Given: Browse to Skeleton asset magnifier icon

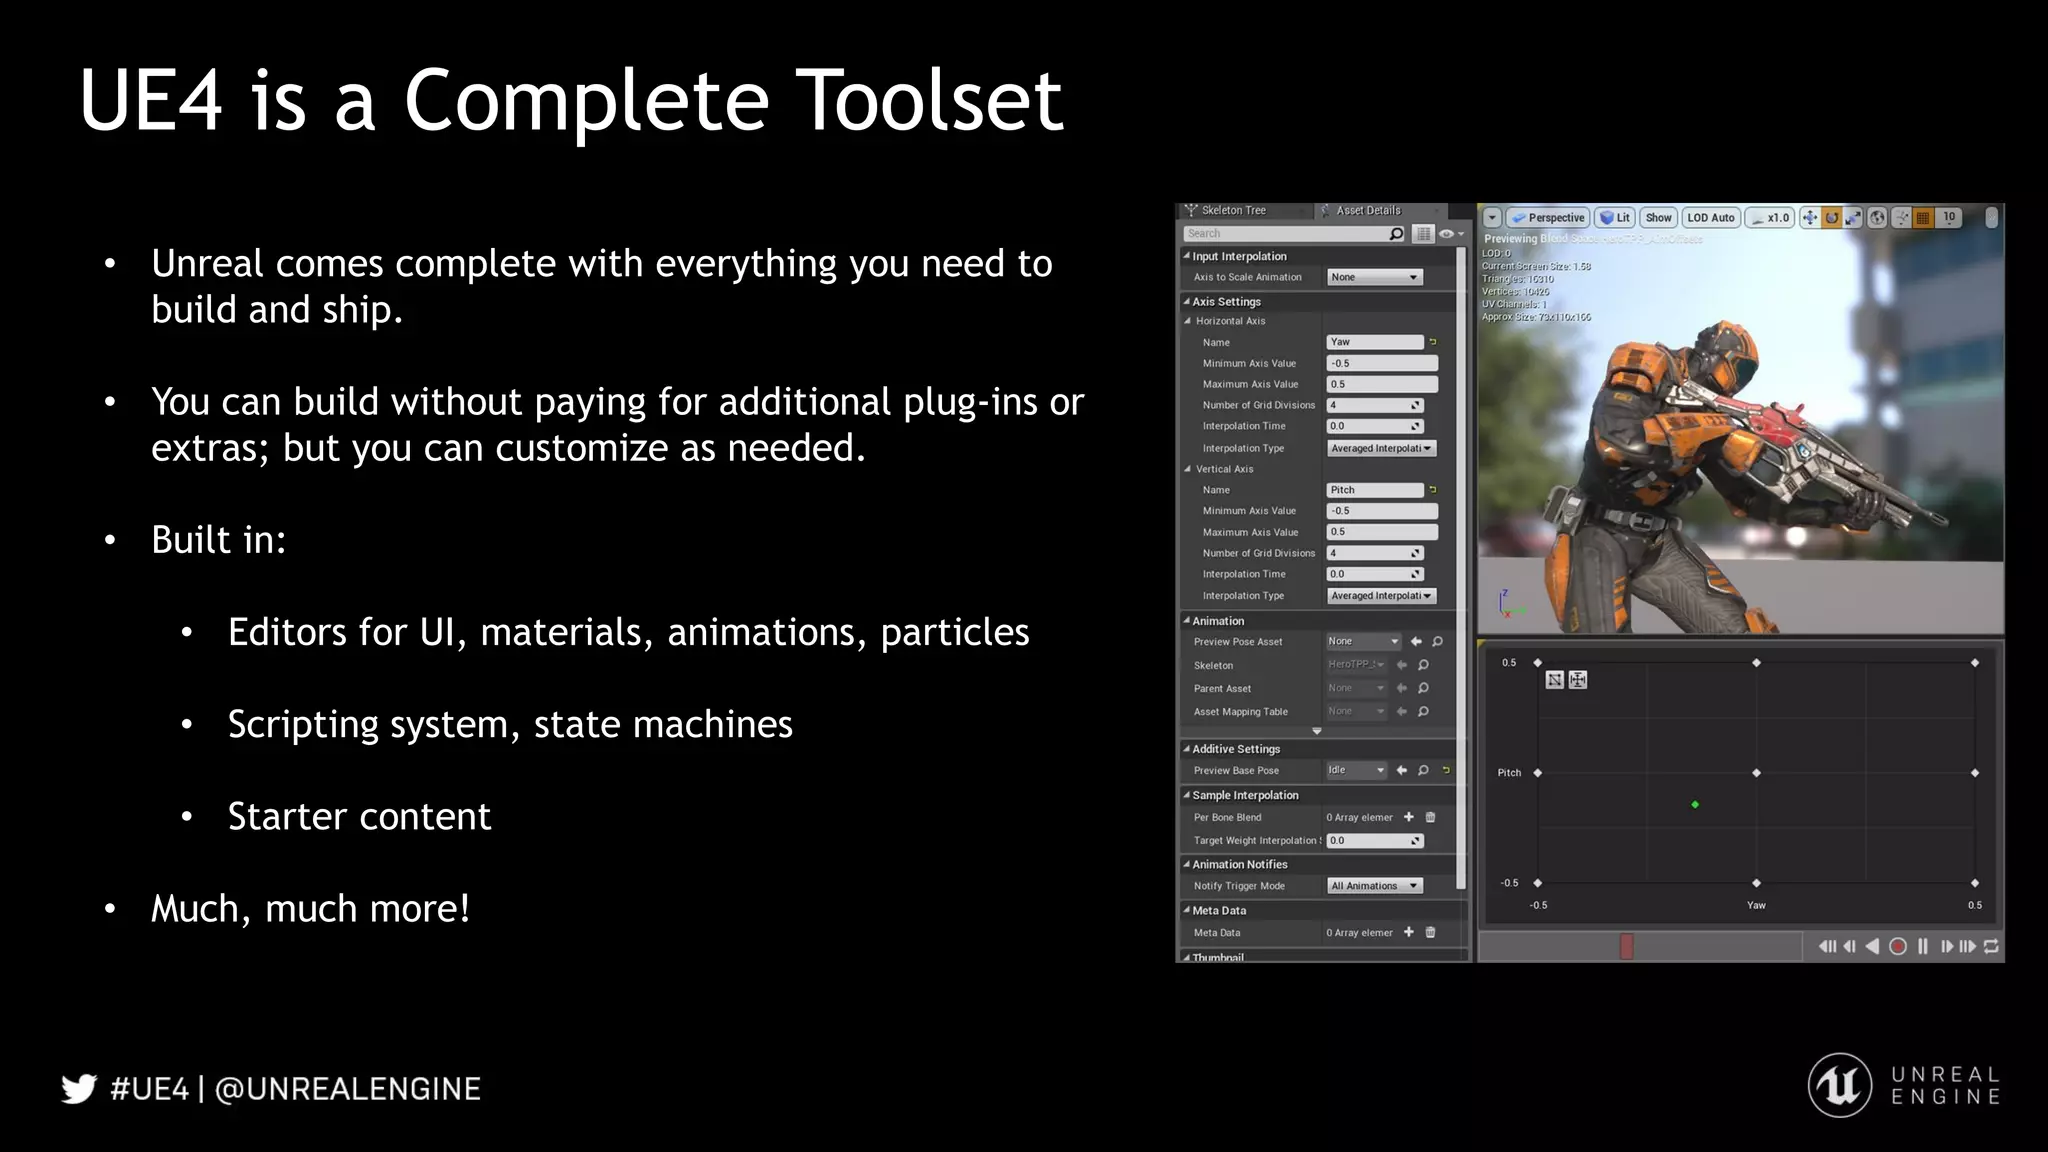Looking at the screenshot, I should tap(1423, 665).
